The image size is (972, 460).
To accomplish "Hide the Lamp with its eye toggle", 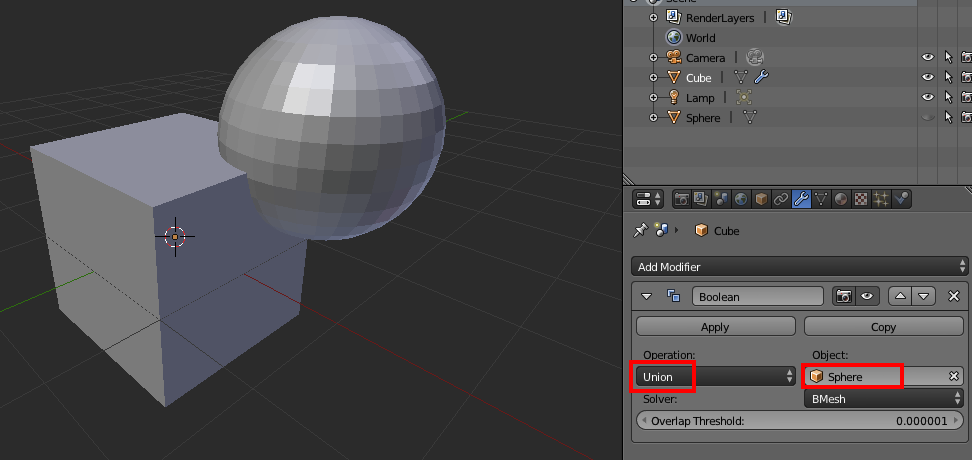I will tap(927, 97).
